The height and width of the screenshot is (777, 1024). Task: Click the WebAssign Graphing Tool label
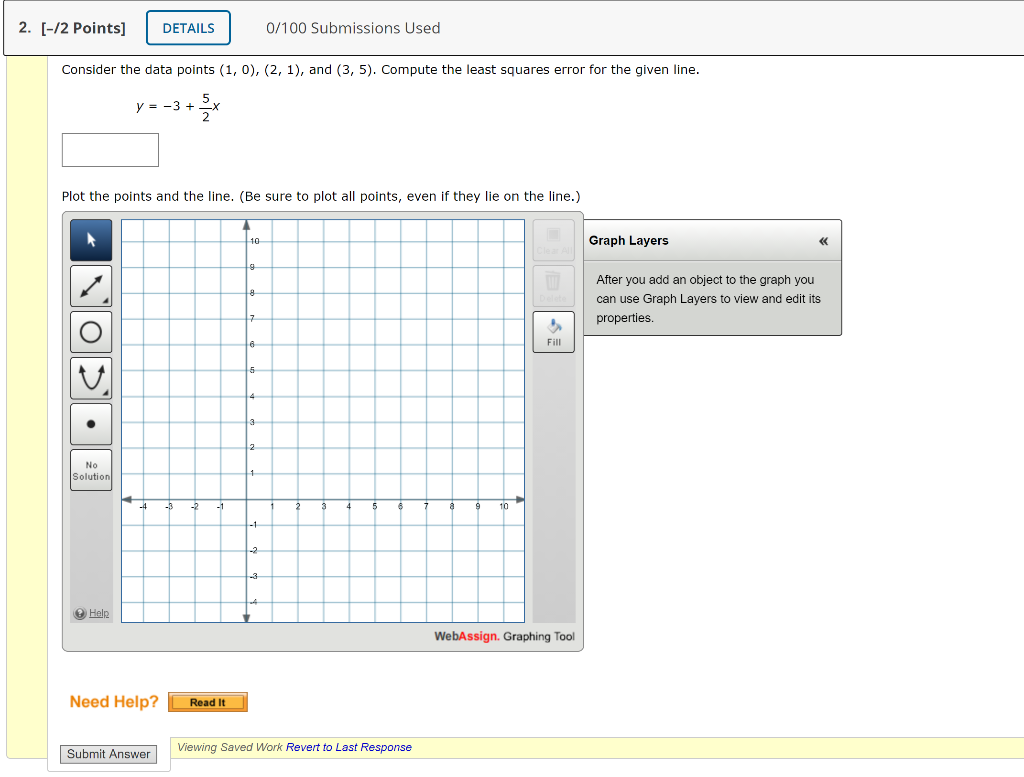(x=503, y=636)
